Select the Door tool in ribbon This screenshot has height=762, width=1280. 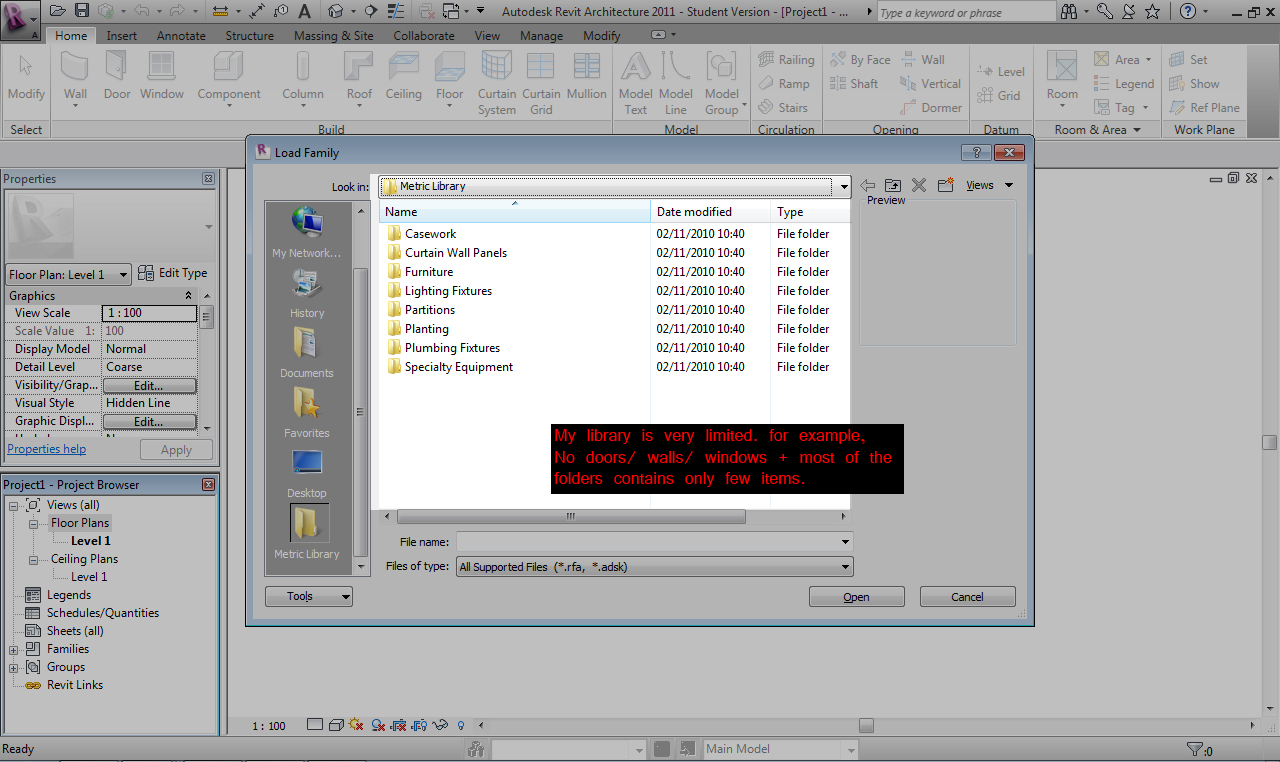tap(117, 77)
